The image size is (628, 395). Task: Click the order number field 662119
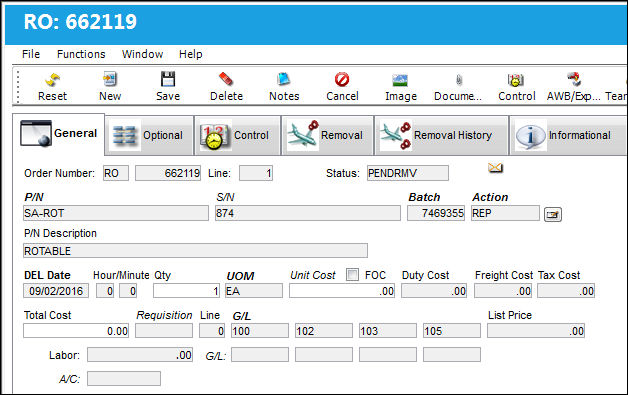tap(168, 173)
